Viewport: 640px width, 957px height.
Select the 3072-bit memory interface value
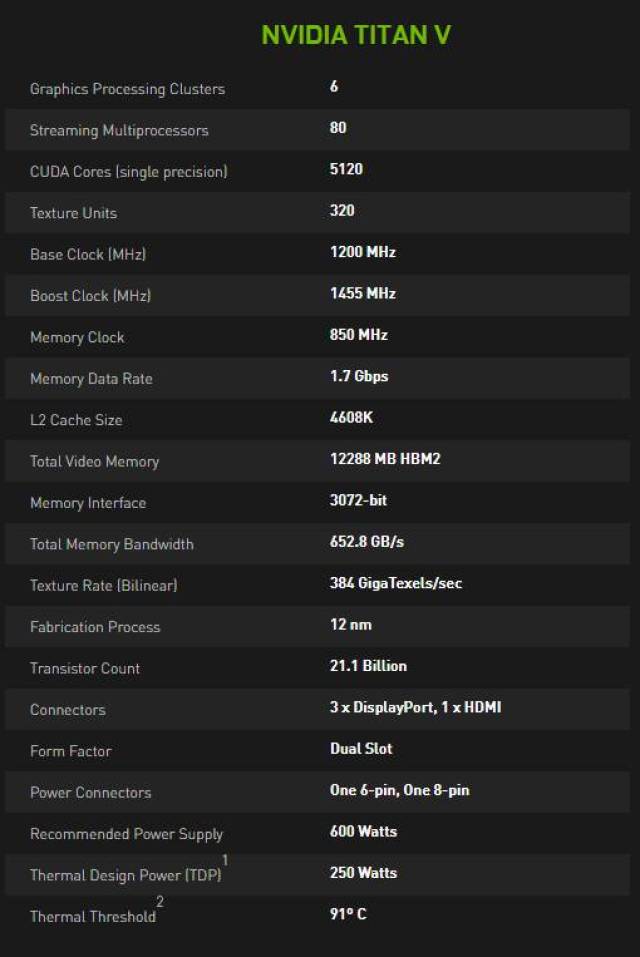(358, 500)
